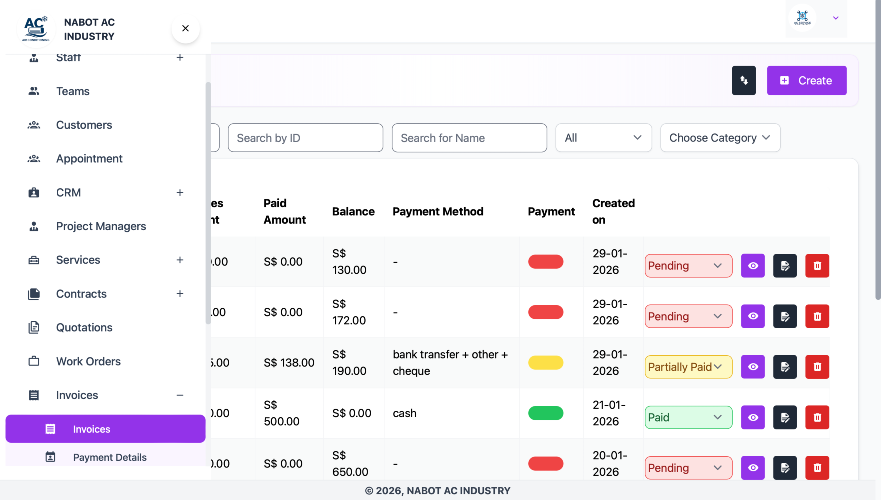The image size is (881, 500).
Task: Click the 'S$ 138.00' paid amount
Action: (289, 363)
